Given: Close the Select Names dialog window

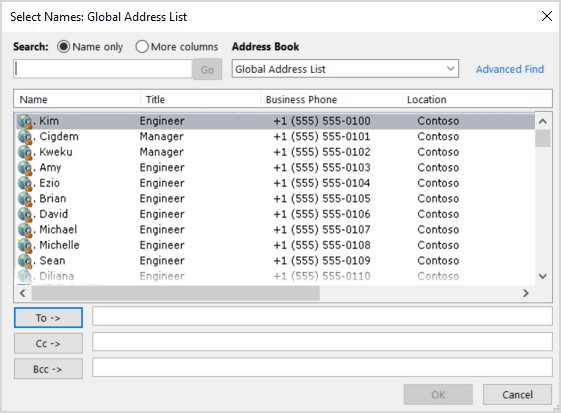Looking at the screenshot, I should [x=547, y=16].
